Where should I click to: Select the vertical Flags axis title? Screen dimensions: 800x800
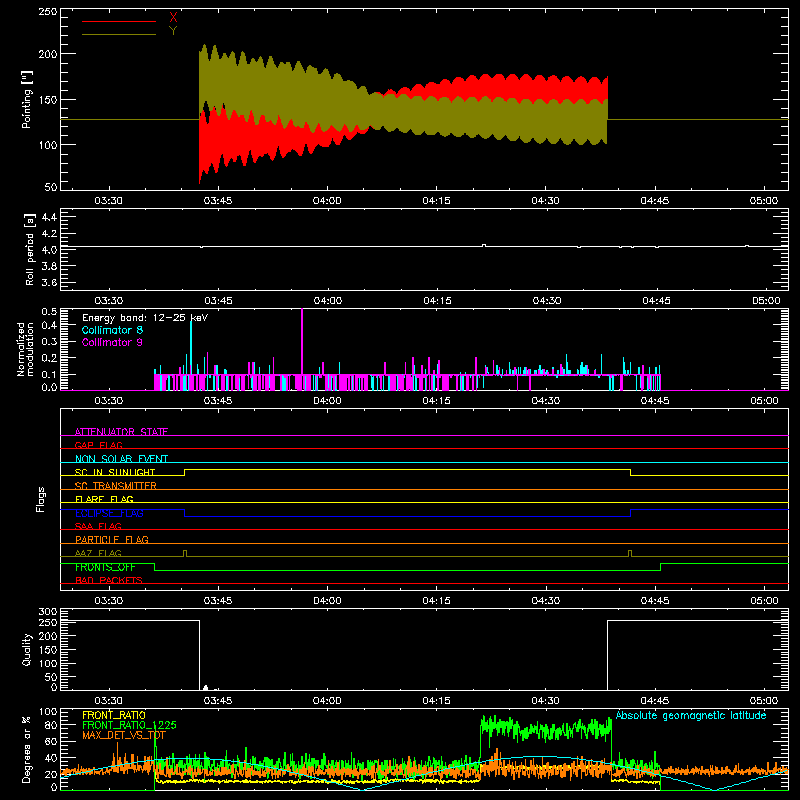[41, 499]
